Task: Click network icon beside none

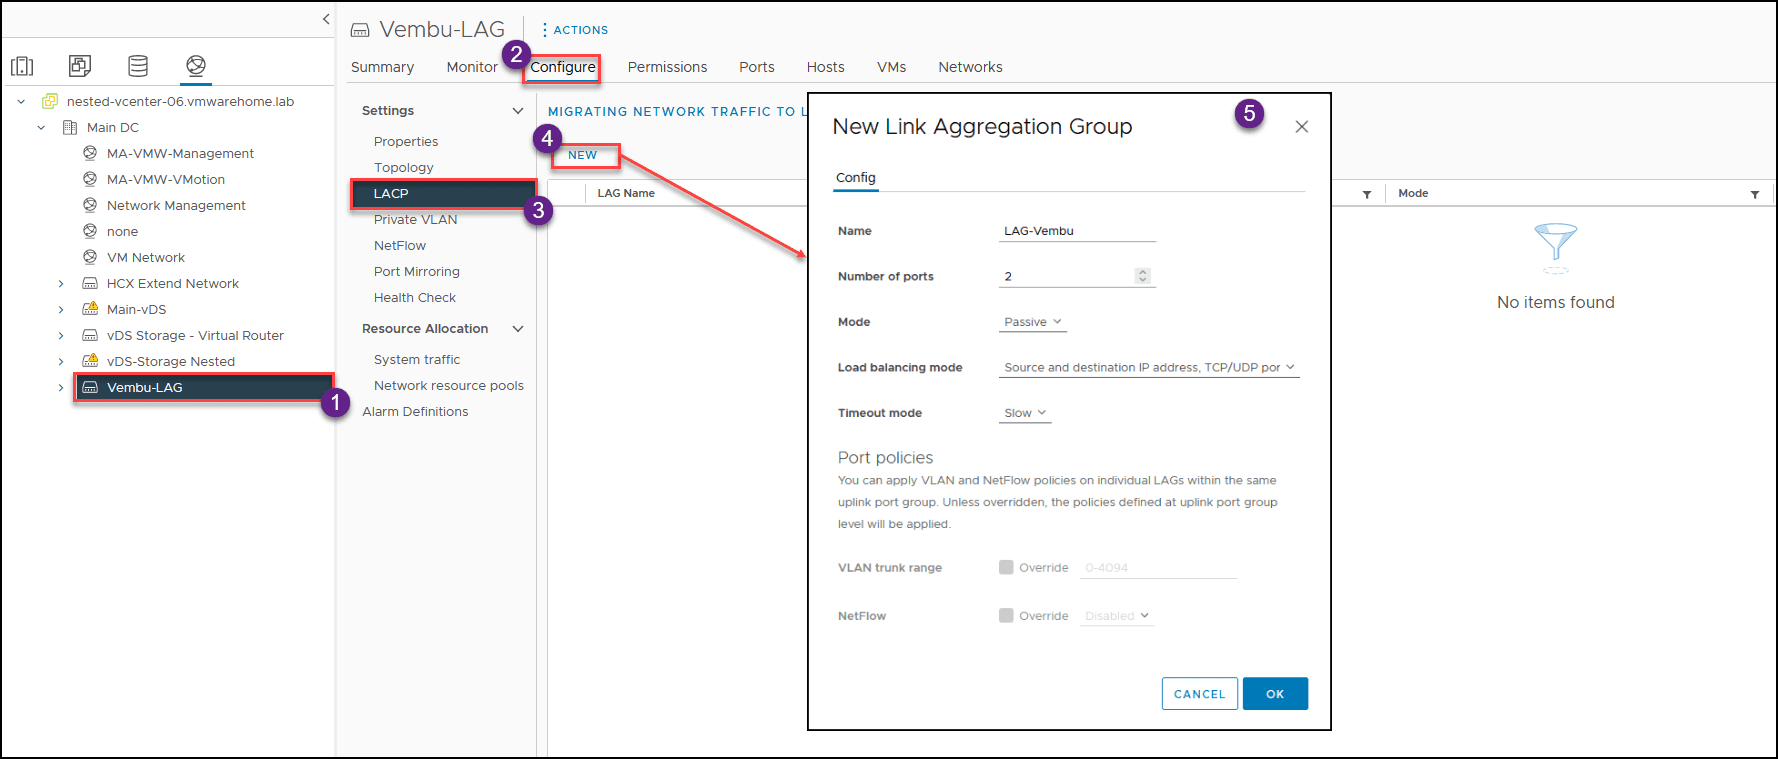Action: pyautogui.click(x=90, y=231)
